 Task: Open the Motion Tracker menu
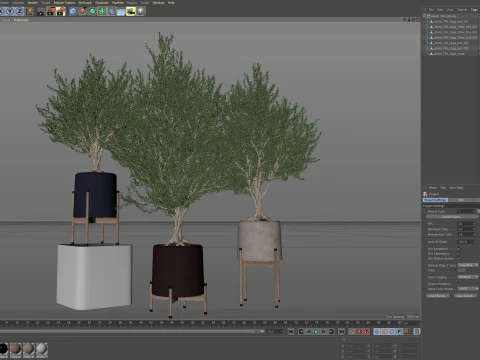(64, 3)
